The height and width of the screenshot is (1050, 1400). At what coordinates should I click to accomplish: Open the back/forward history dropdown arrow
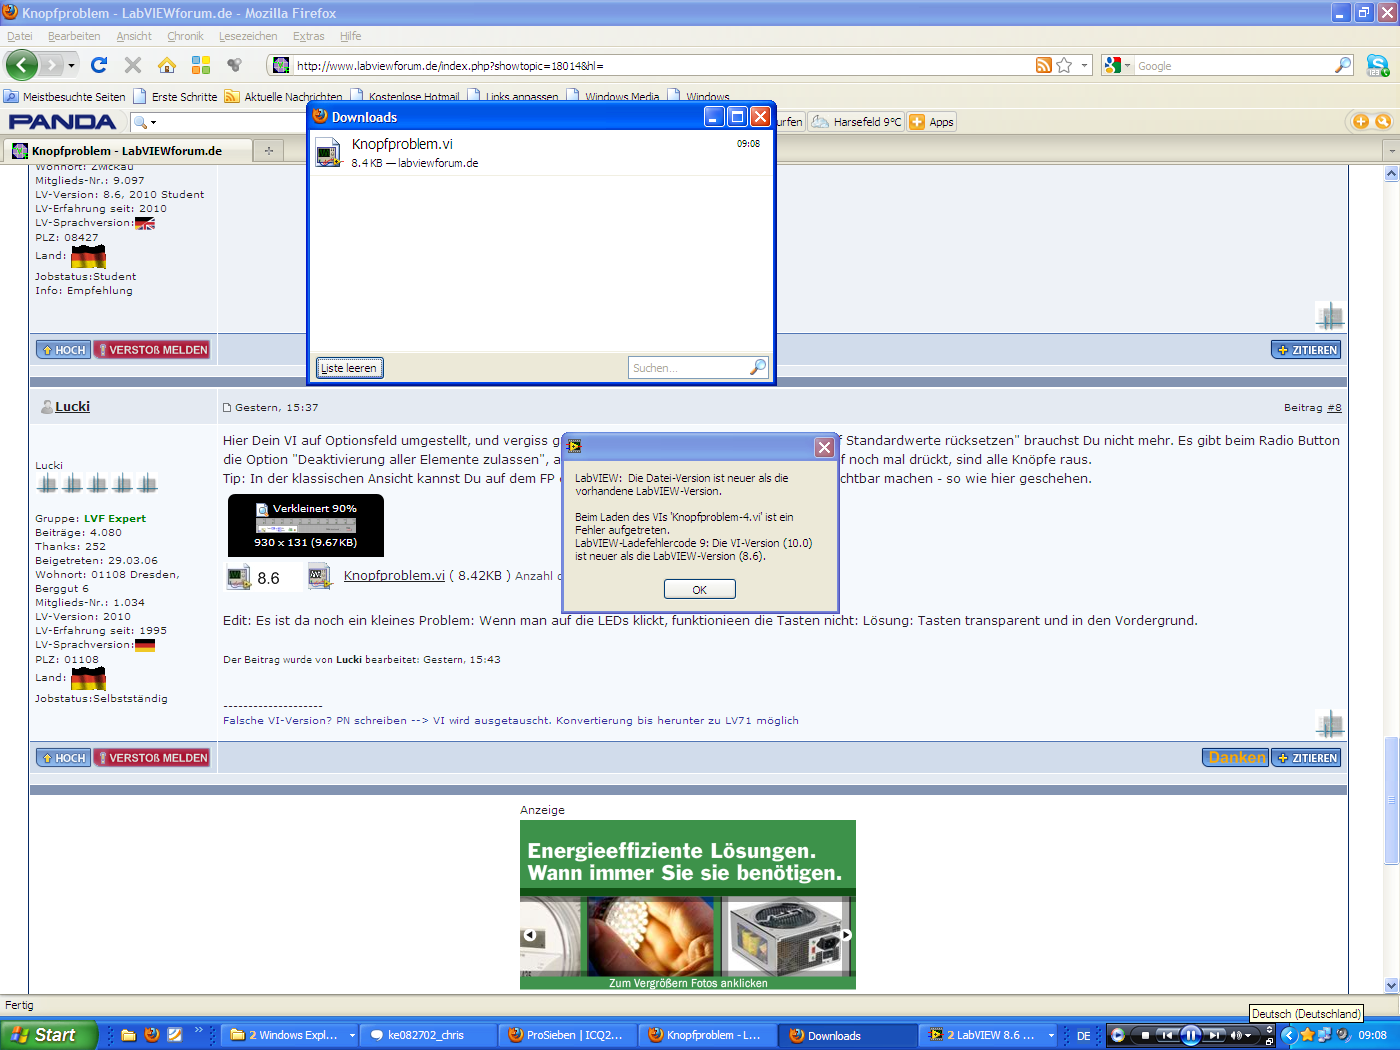[x=71, y=65]
